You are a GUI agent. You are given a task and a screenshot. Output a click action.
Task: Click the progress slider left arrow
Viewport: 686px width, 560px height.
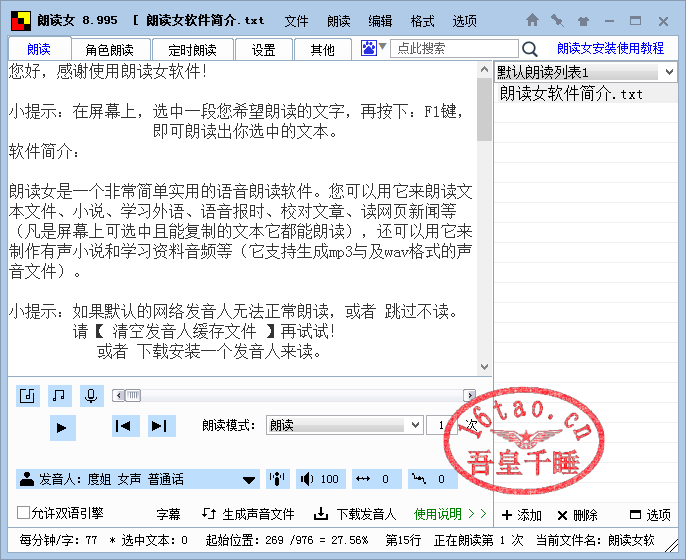pyautogui.click(x=119, y=396)
